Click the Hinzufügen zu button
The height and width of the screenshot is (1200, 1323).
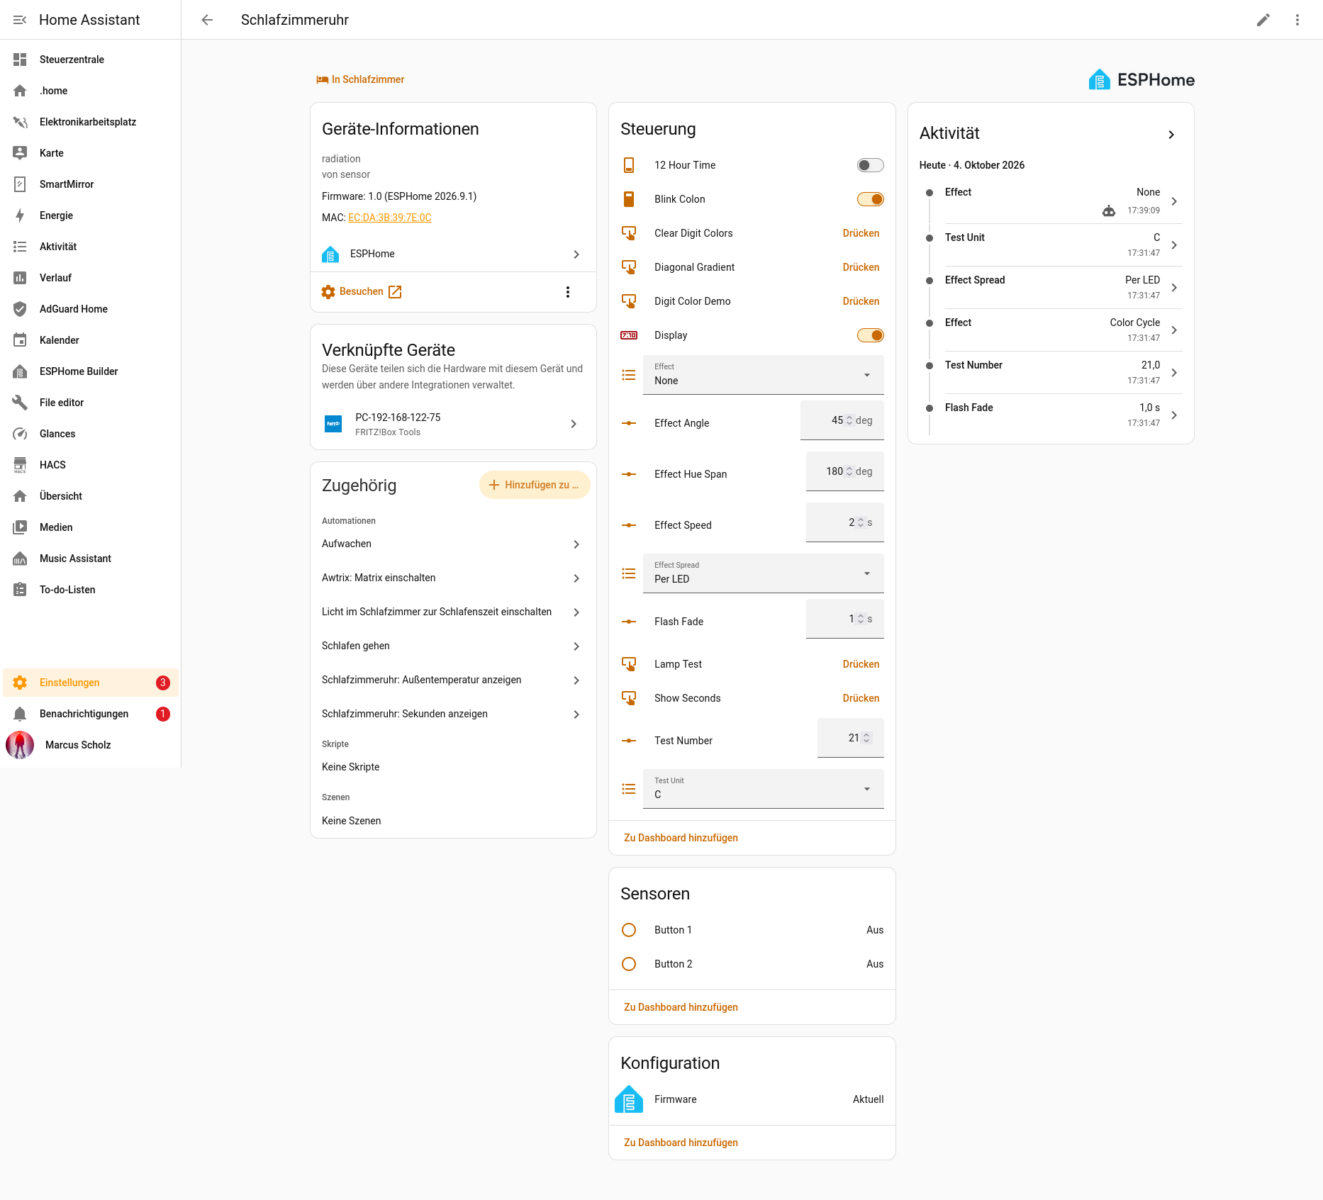click(x=535, y=485)
